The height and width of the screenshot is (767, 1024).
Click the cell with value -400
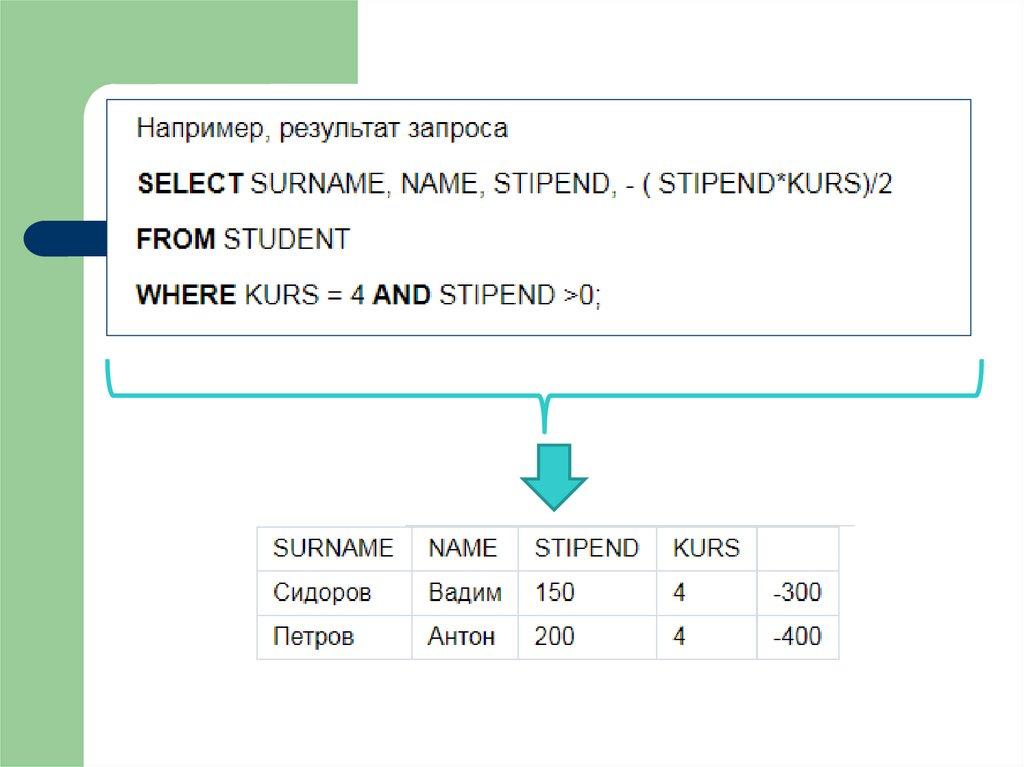pos(797,637)
